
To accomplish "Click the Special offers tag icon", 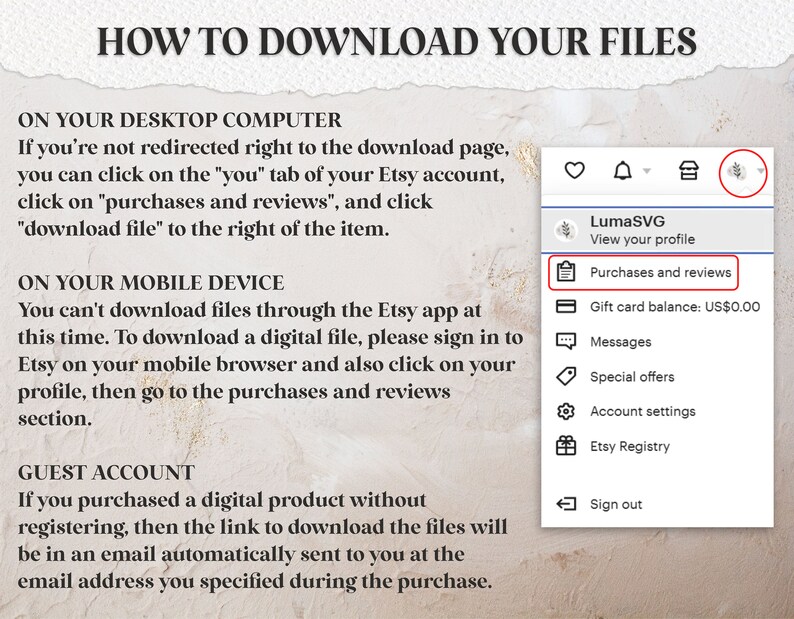I will [566, 376].
